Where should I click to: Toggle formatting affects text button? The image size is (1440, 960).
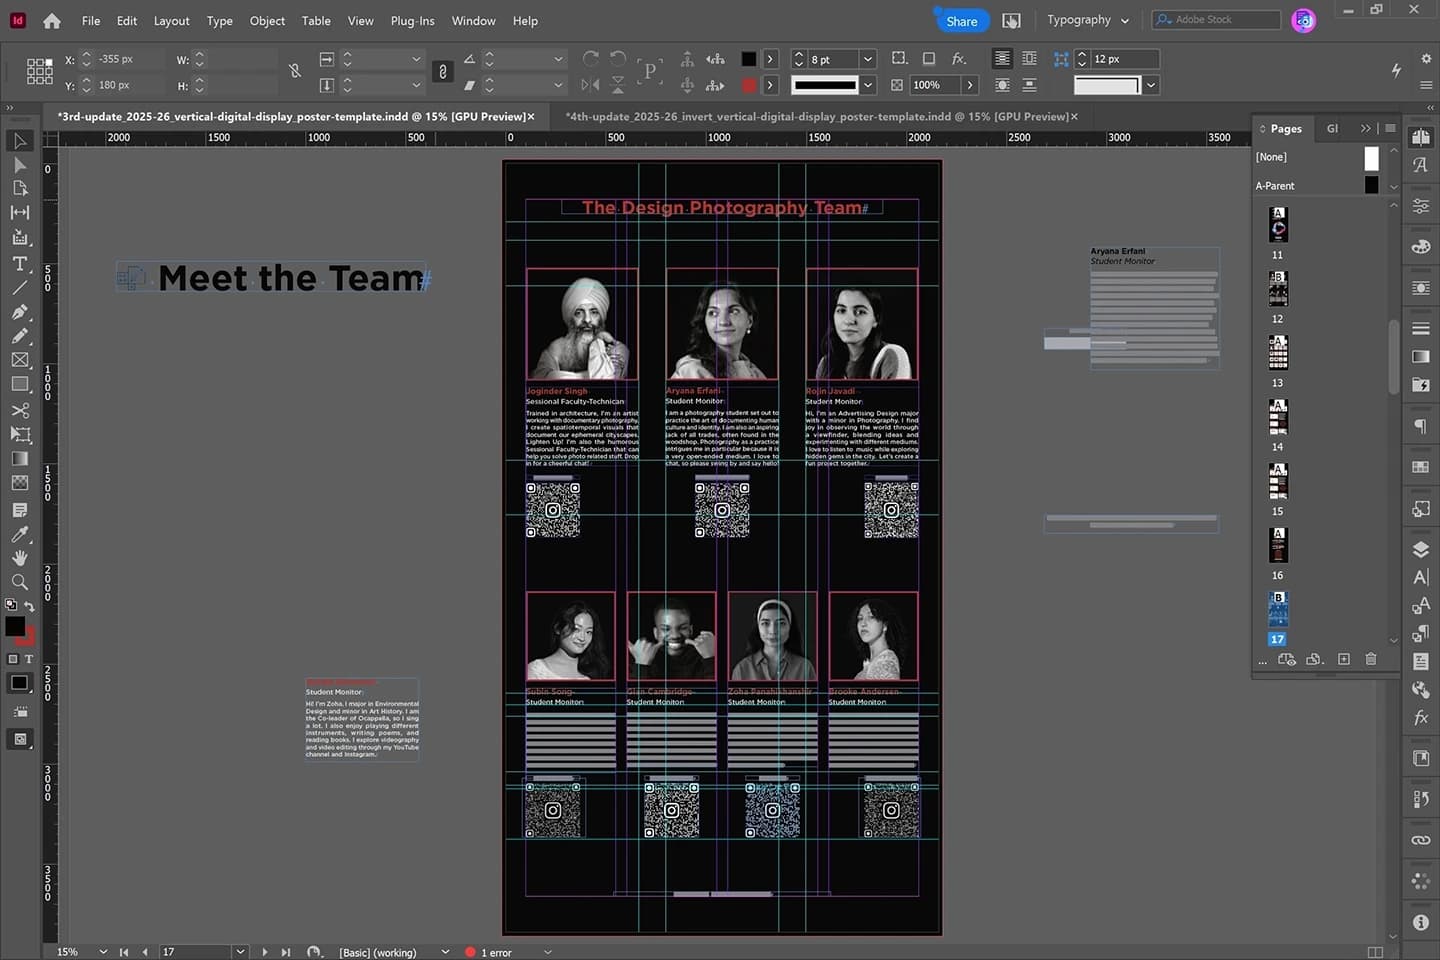coord(29,659)
